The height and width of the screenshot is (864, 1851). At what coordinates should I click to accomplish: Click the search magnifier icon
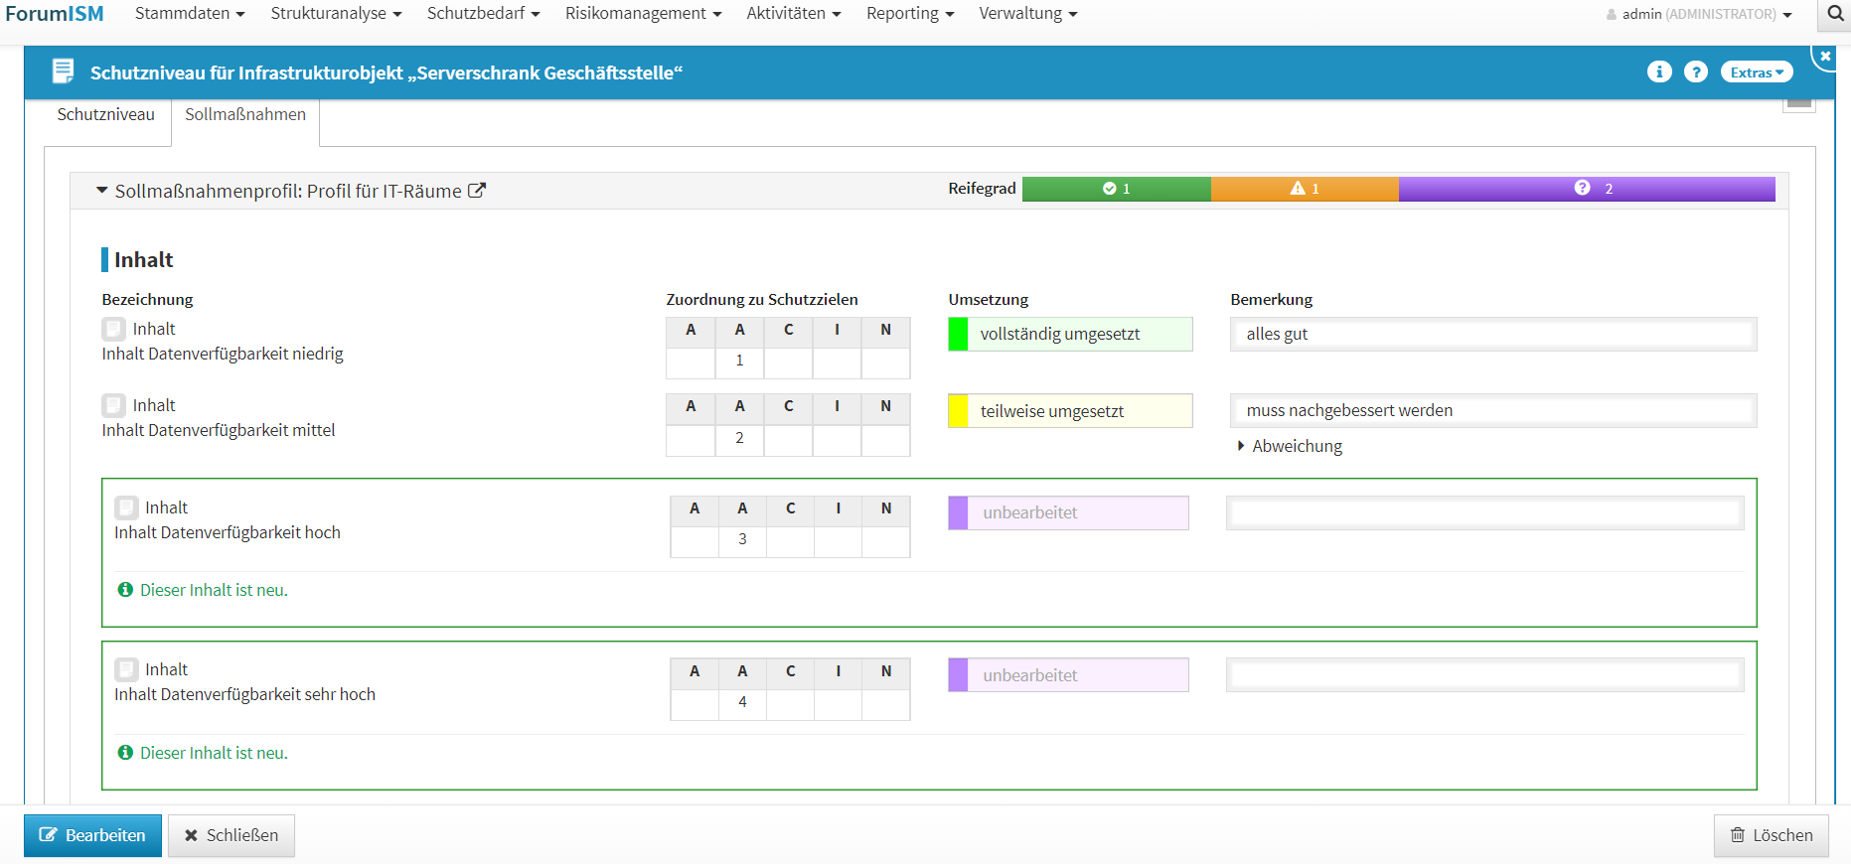[1835, 14]
